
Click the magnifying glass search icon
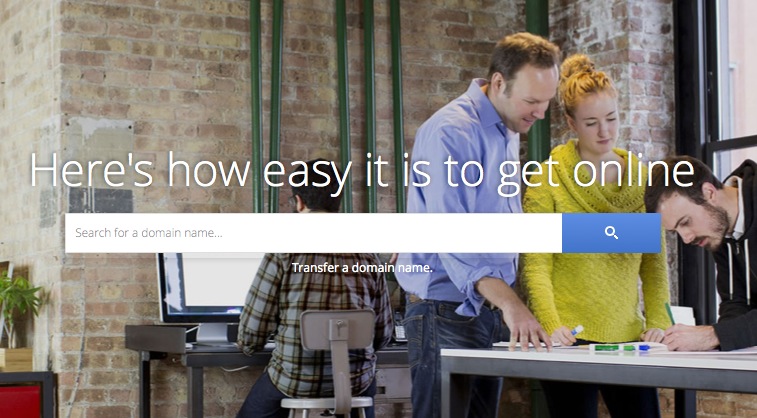click(x=611, y=233)
